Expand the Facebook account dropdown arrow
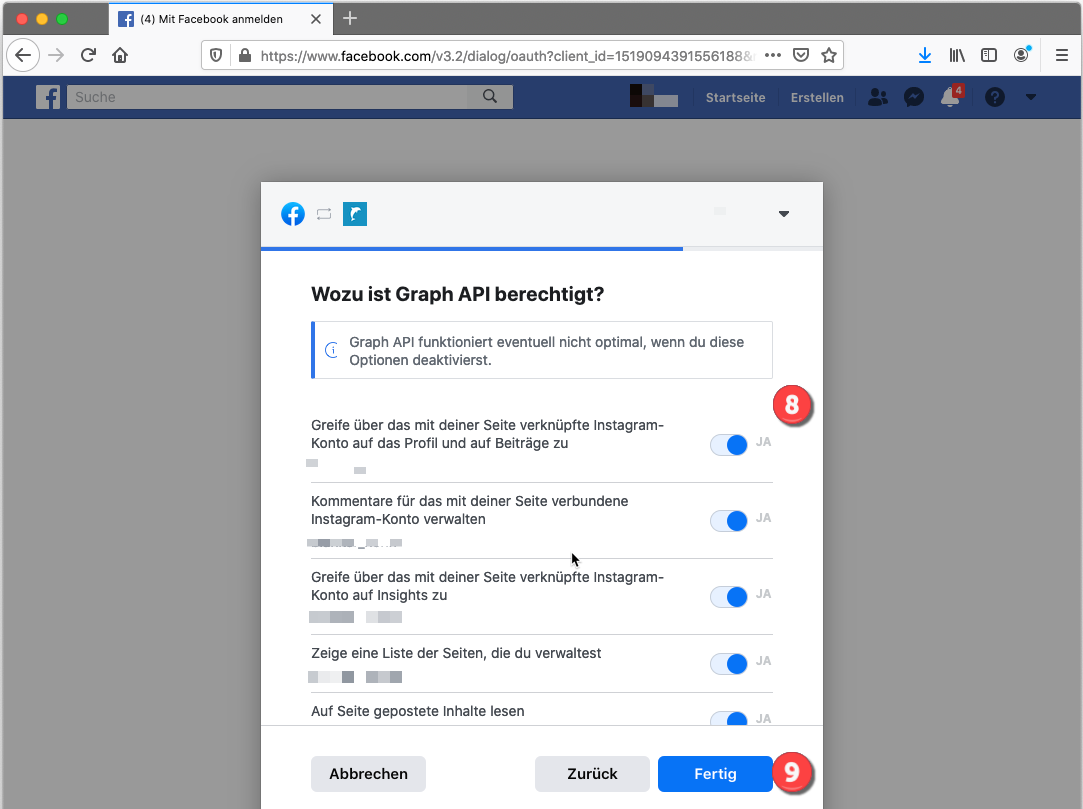Image resolution: width=1083 pixels, height=809 pixels. coord(1031,97)
